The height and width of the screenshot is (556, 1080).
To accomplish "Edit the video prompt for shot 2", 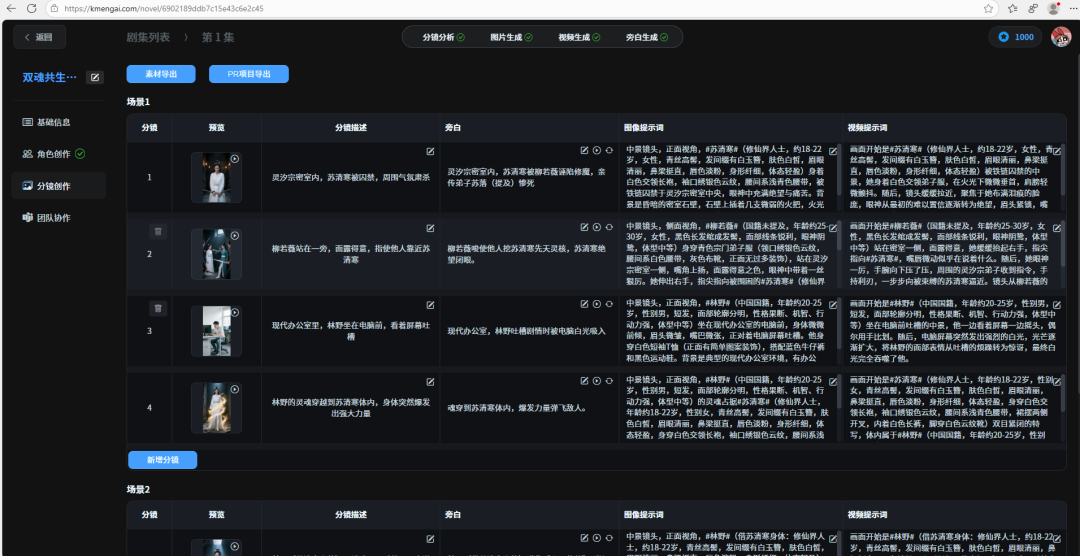I will coord(1058,227).
